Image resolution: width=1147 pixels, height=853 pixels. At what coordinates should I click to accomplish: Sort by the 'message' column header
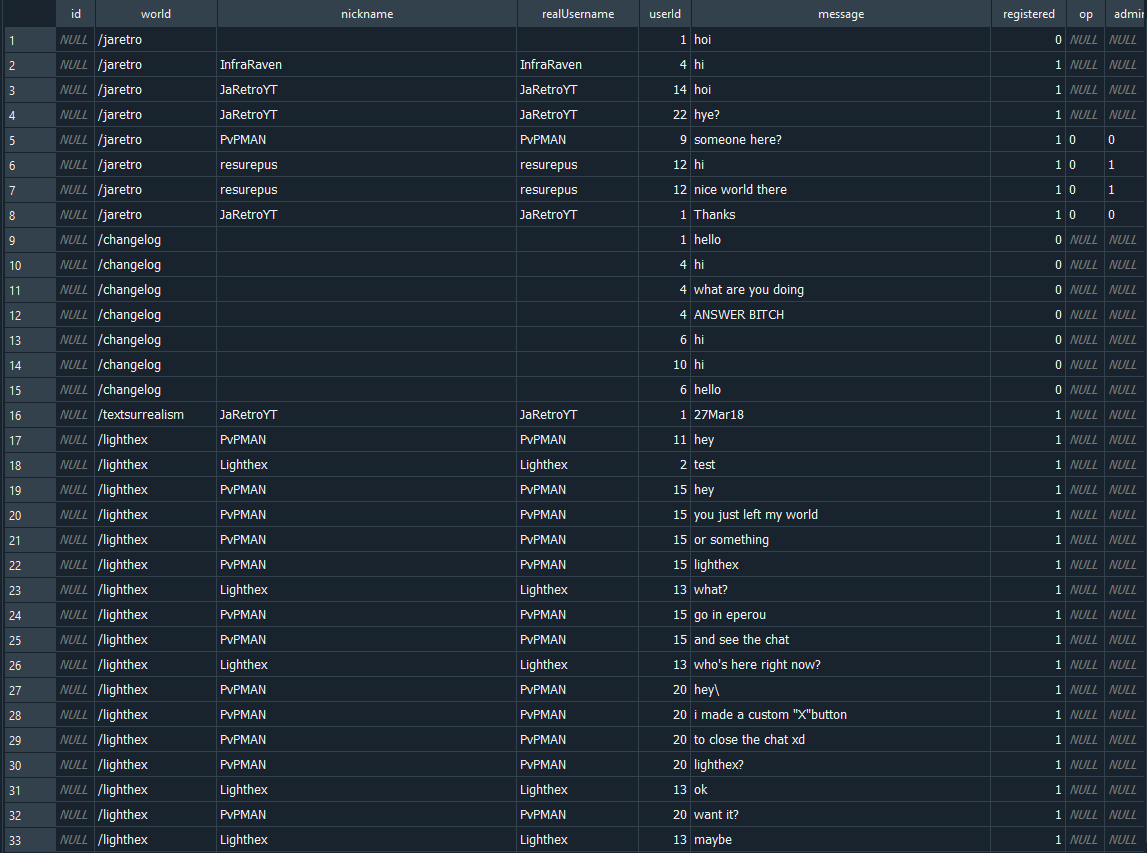[x=840, y=14]
